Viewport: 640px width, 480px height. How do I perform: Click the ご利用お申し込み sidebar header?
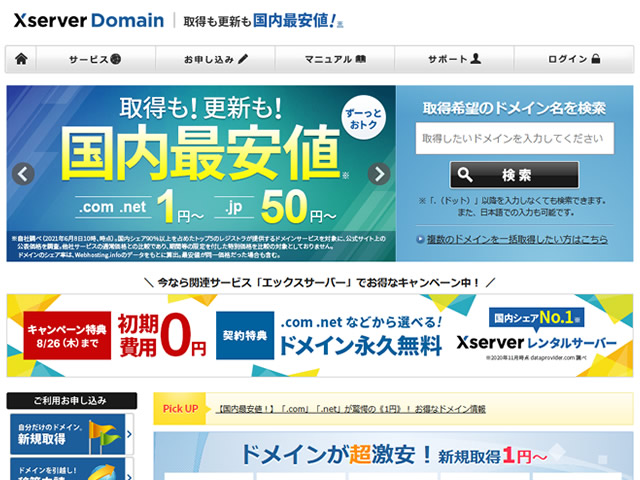(72, 401)
